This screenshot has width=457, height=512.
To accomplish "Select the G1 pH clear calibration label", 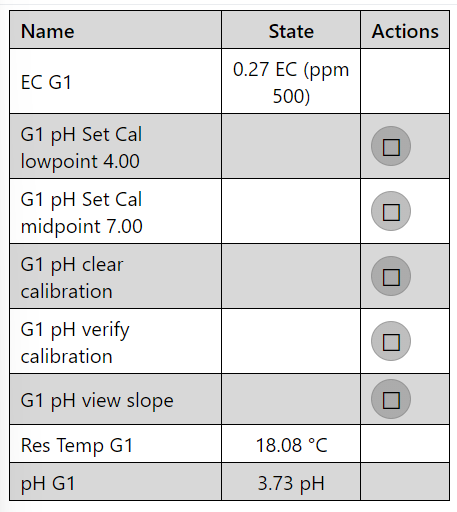I will click(72, 278).
